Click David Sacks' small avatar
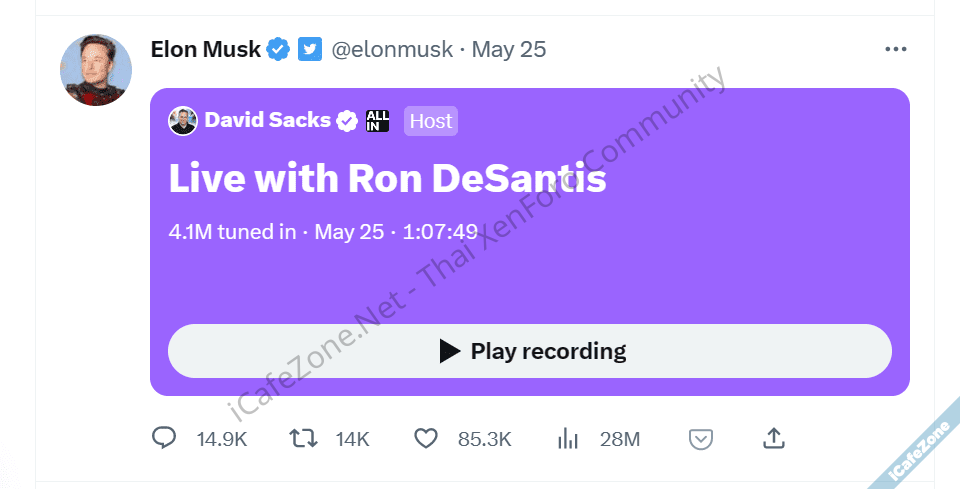 pos(183,121)
